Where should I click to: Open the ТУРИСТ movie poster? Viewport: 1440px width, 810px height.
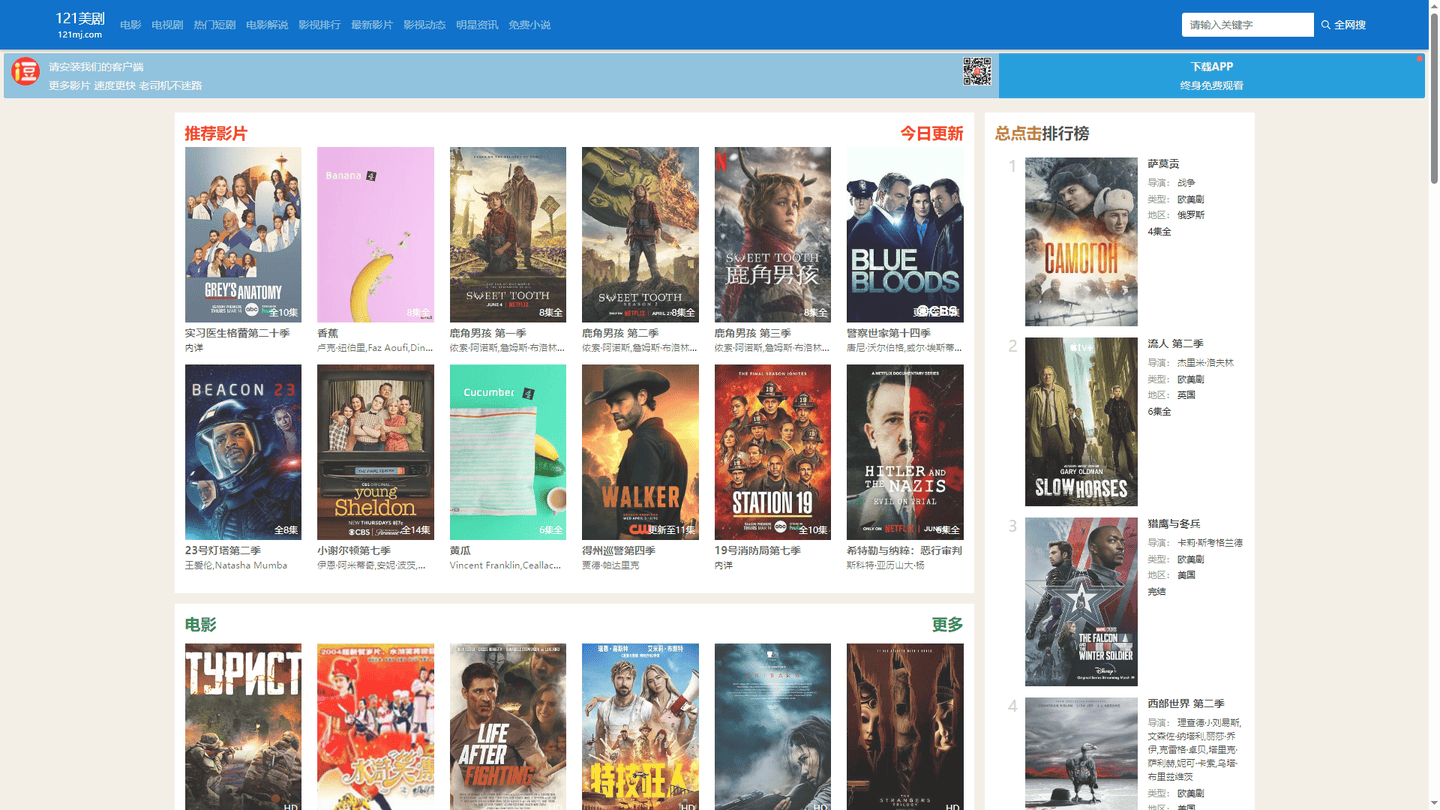tap(243, 727)
